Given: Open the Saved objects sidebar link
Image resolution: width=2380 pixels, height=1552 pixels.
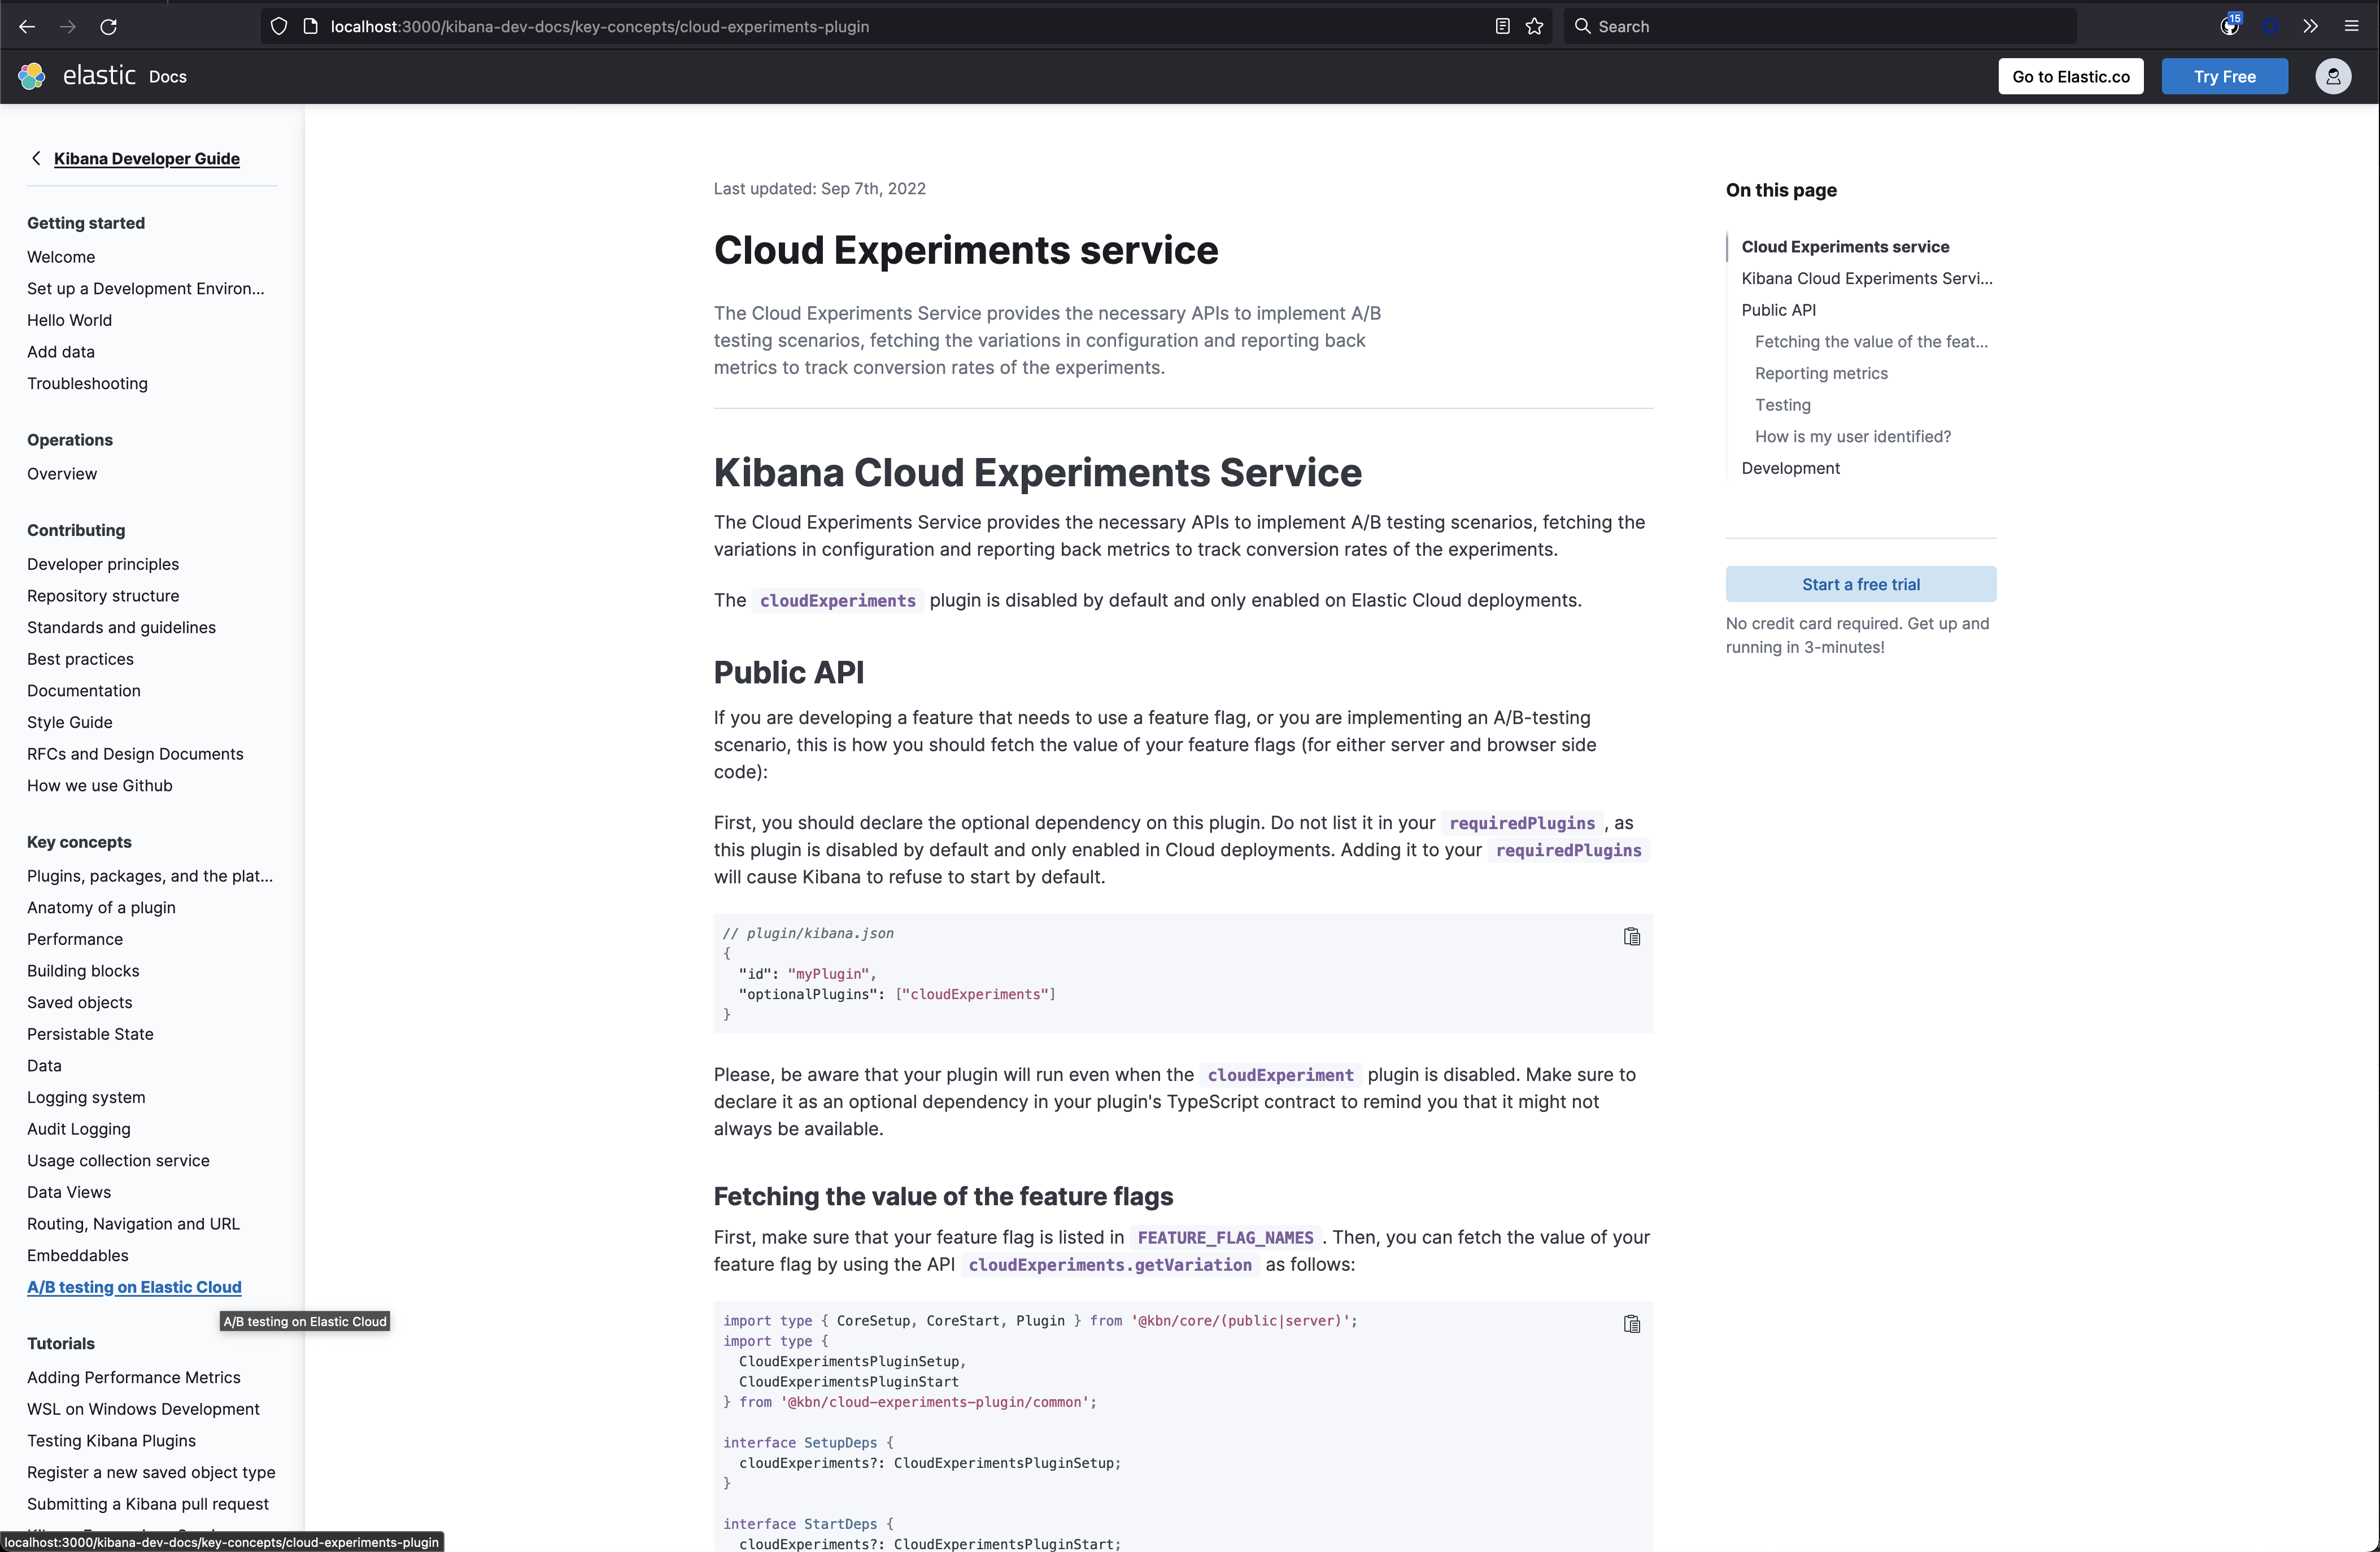Looking at the screenshot, I should tap(79, 1003).
